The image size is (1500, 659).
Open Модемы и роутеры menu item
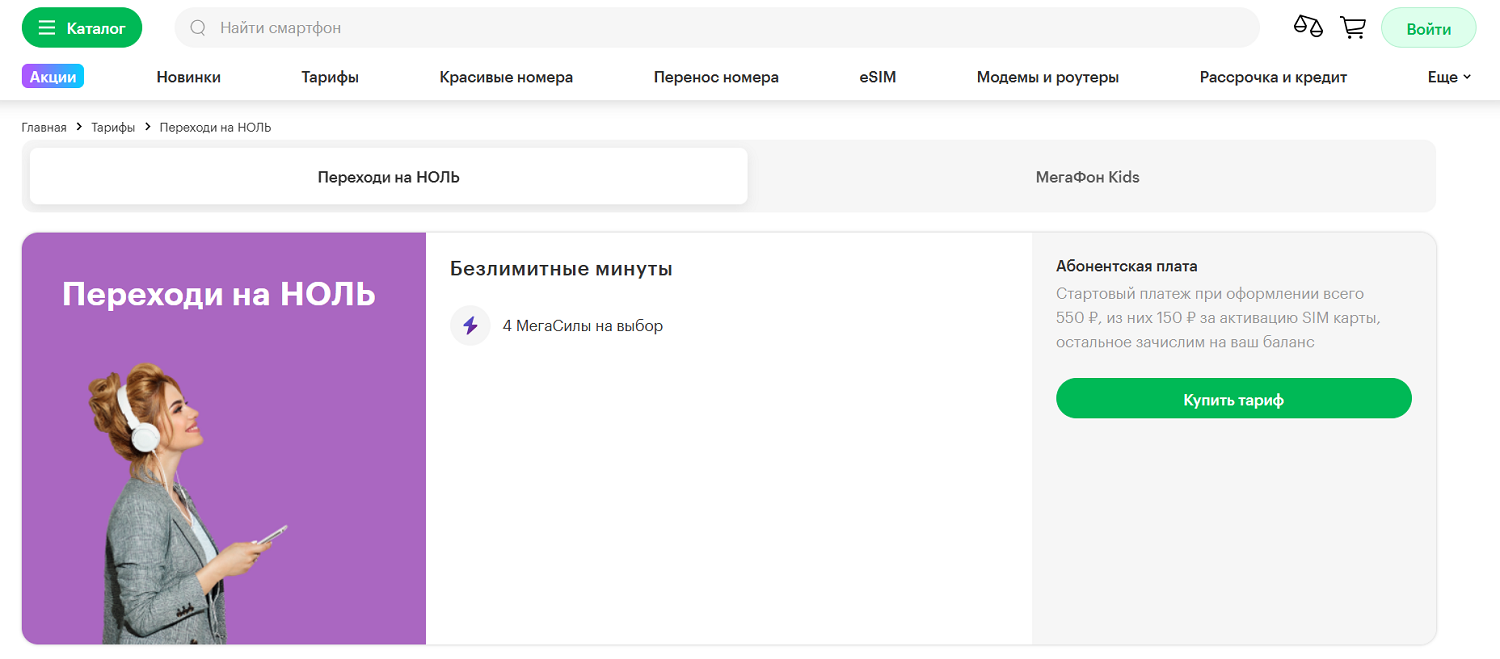coord(1048,77)
